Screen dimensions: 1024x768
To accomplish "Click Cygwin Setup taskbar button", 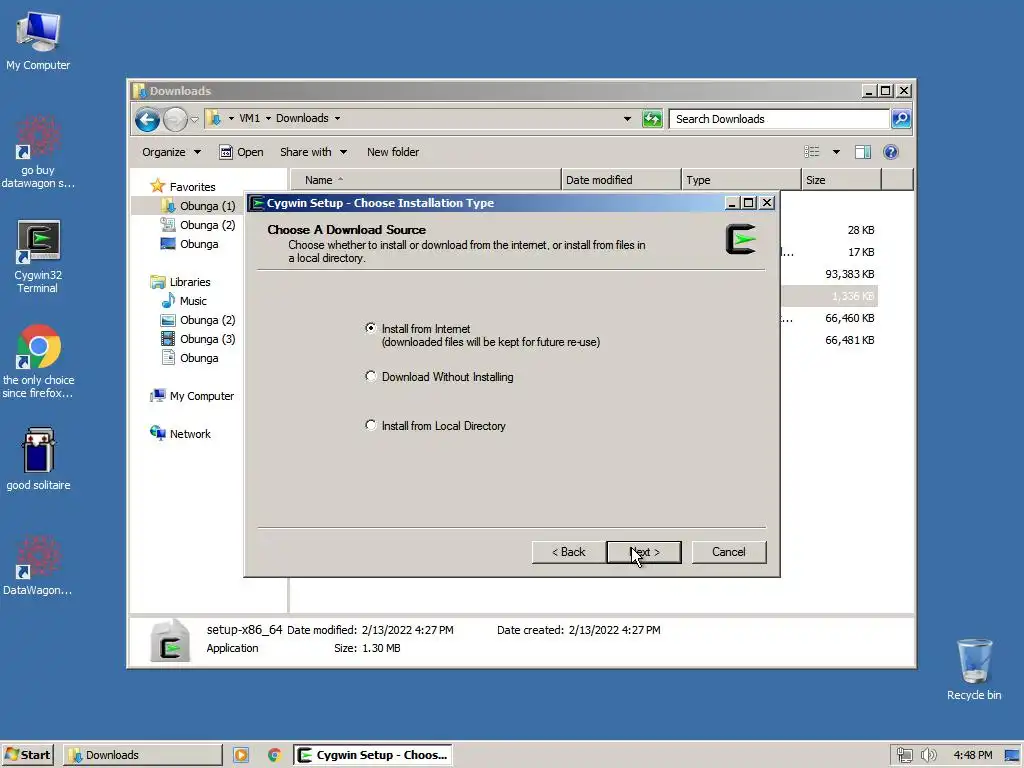I will tap(372, 755).
